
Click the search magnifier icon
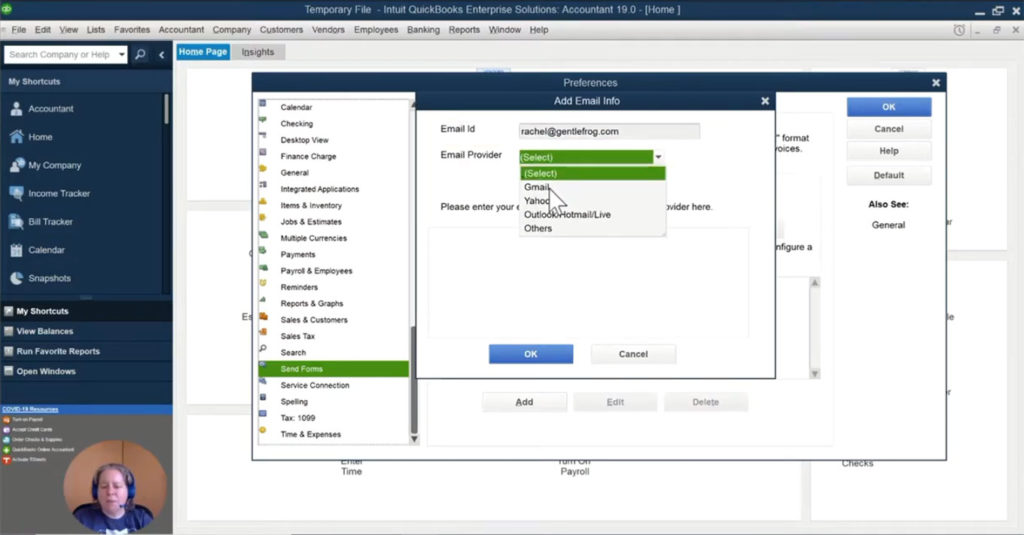pyautogui.click(x=140, y=55)
